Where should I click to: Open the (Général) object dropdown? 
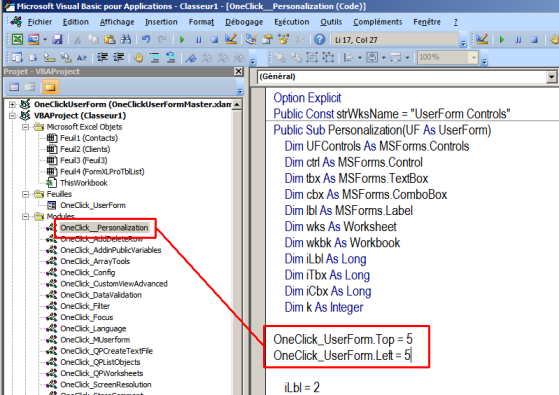pyautogui.click(x=552, y=77)
